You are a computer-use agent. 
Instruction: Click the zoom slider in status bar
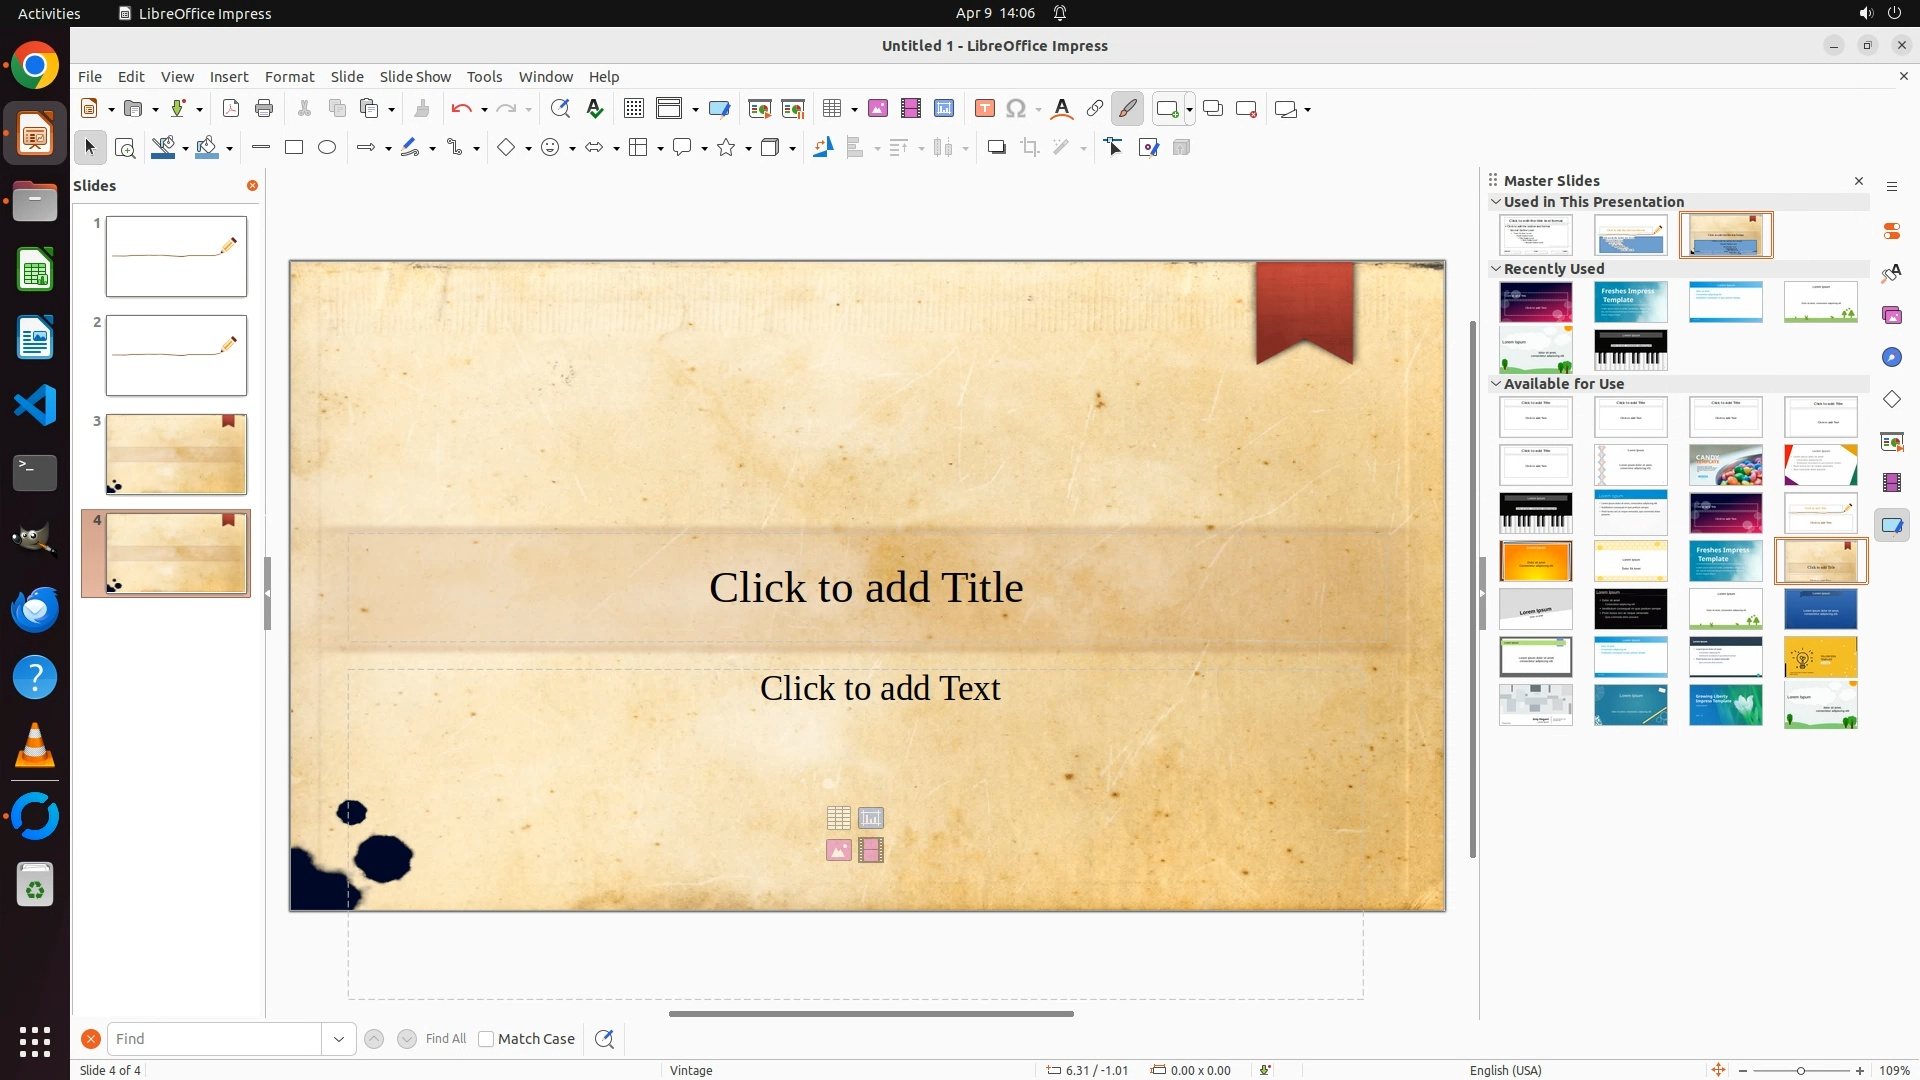pyautogui.click(x=1801, y=1070)
